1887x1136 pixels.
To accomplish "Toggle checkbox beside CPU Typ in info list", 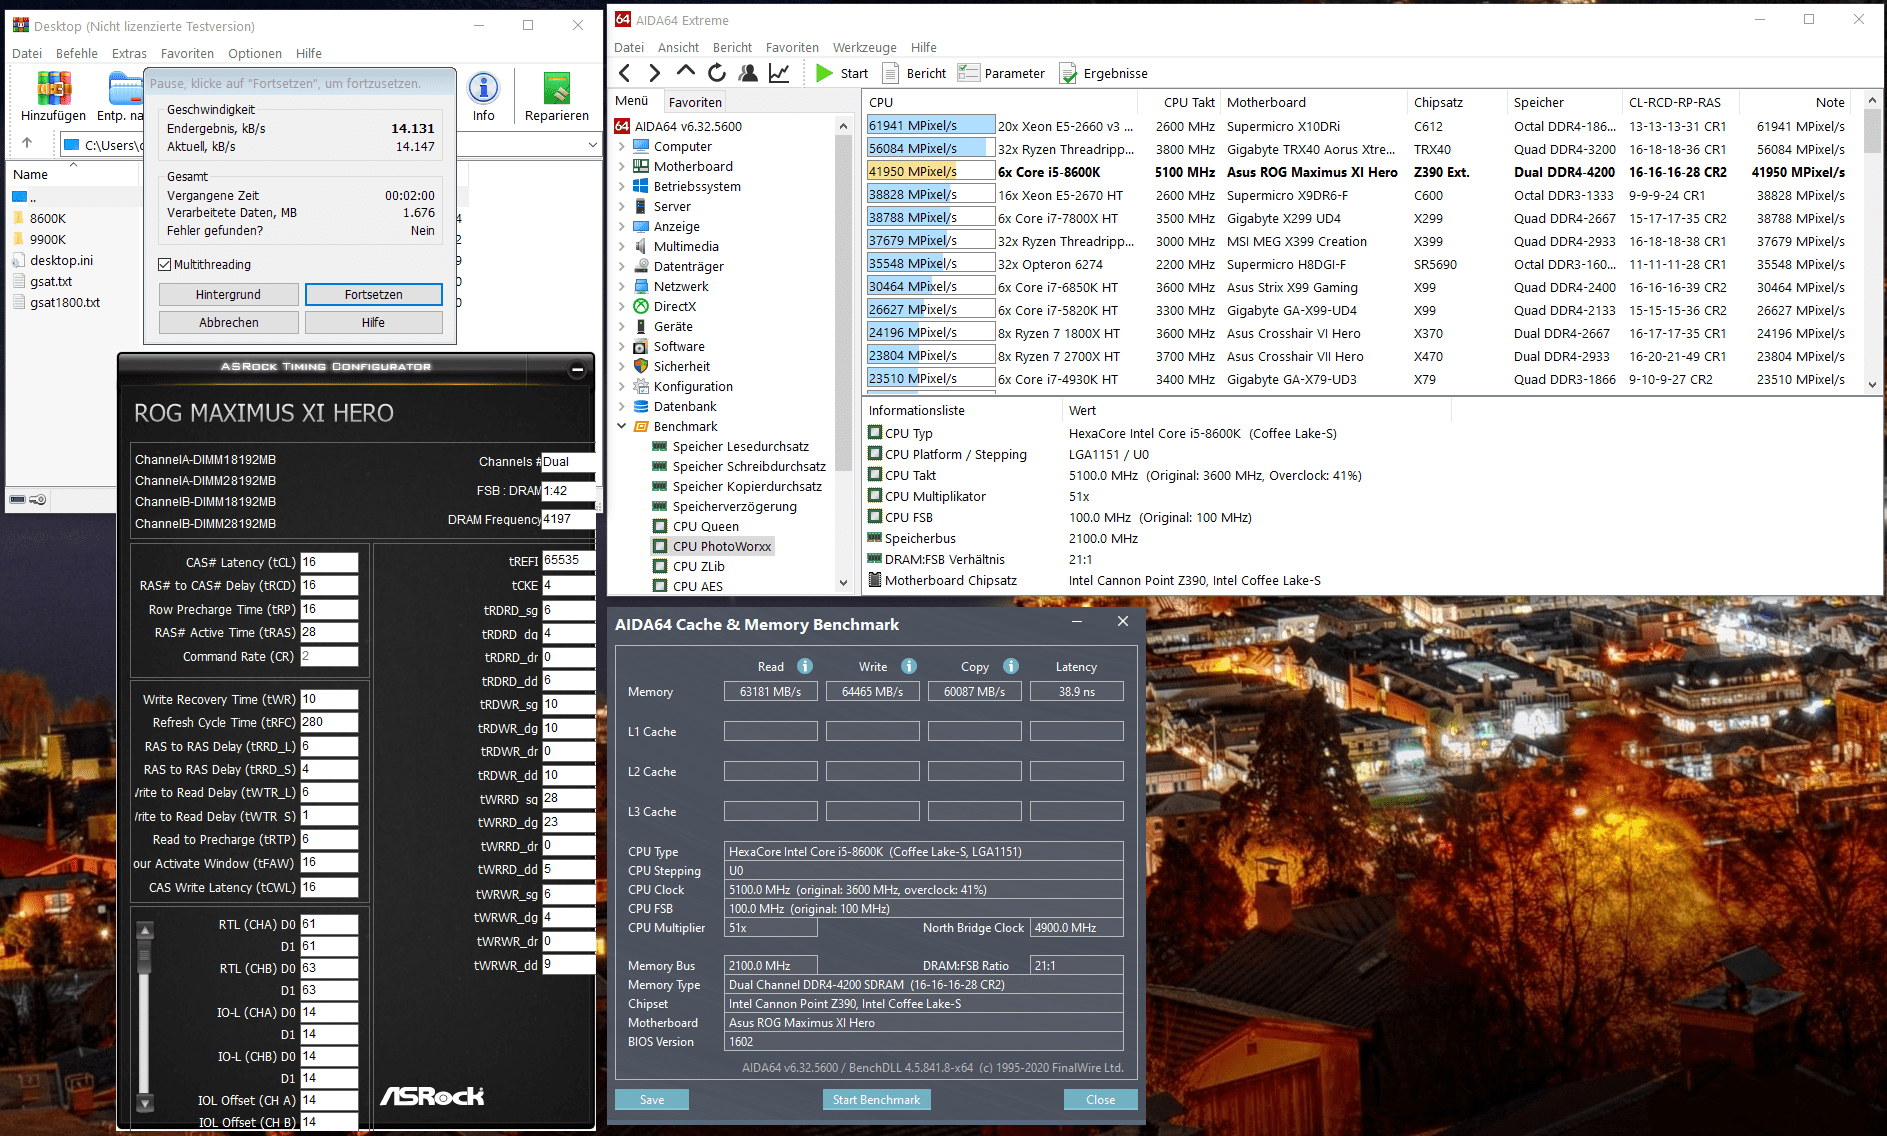I will pyautogui.click(x=875, y=433).
